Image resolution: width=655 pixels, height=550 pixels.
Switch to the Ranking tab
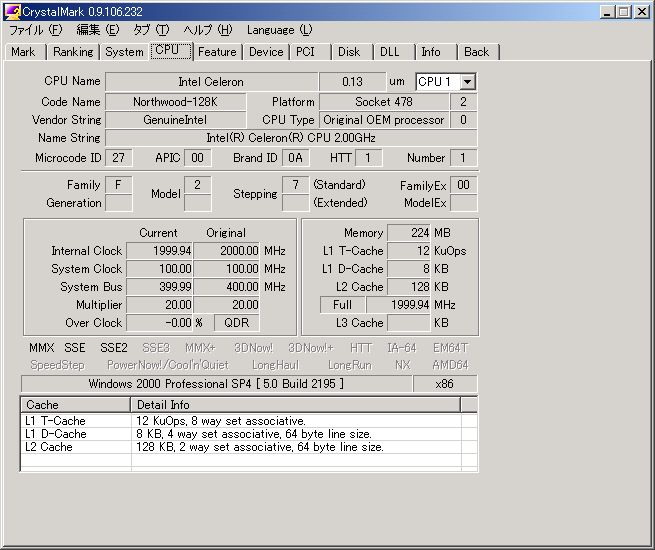73,52
